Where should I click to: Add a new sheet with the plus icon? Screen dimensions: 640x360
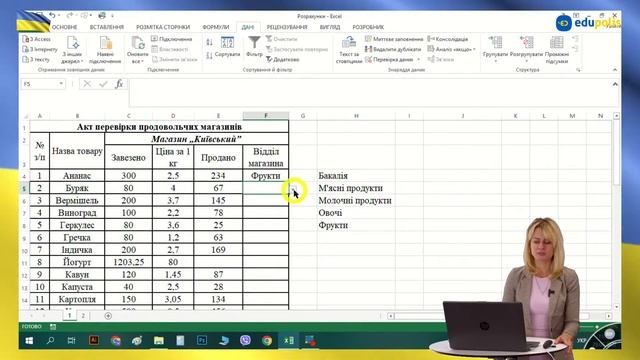tap(108, 316)
